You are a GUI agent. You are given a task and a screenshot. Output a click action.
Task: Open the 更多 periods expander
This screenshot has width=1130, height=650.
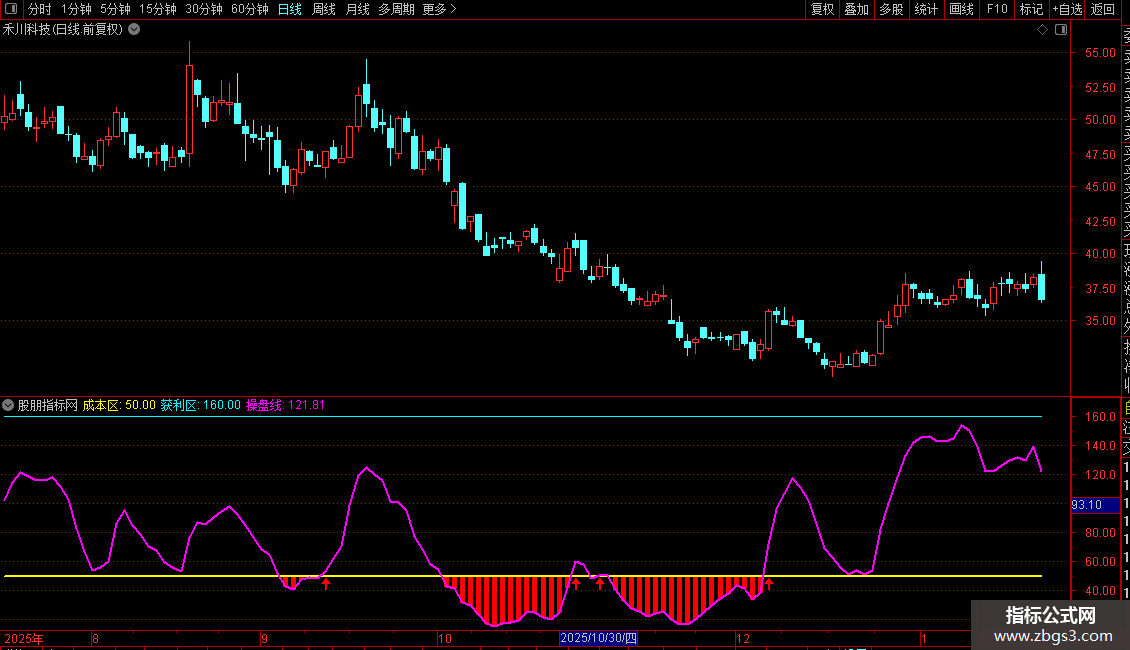pyautogui.click(x=439, y=9)
